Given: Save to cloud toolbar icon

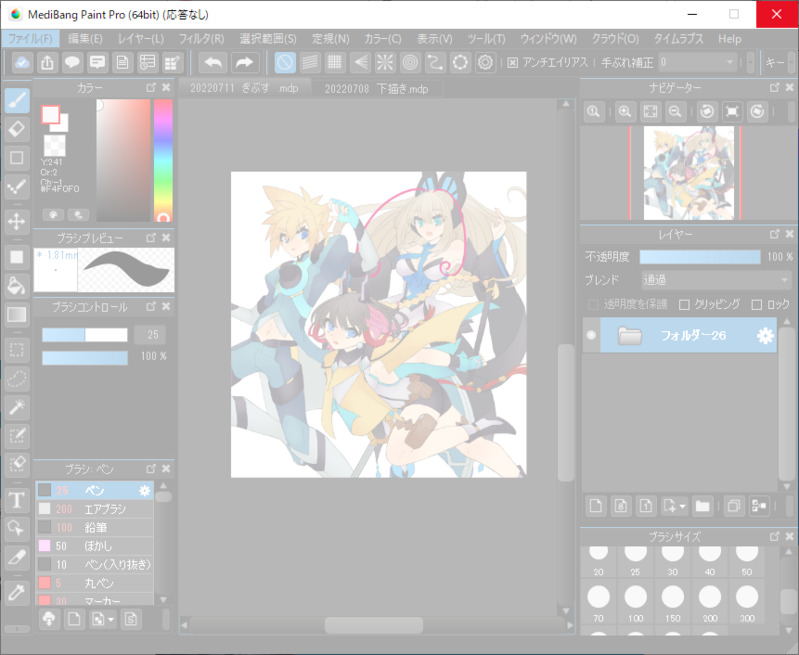Looking at the screenshot, I should pyautogui.click(x=22, y=62).
